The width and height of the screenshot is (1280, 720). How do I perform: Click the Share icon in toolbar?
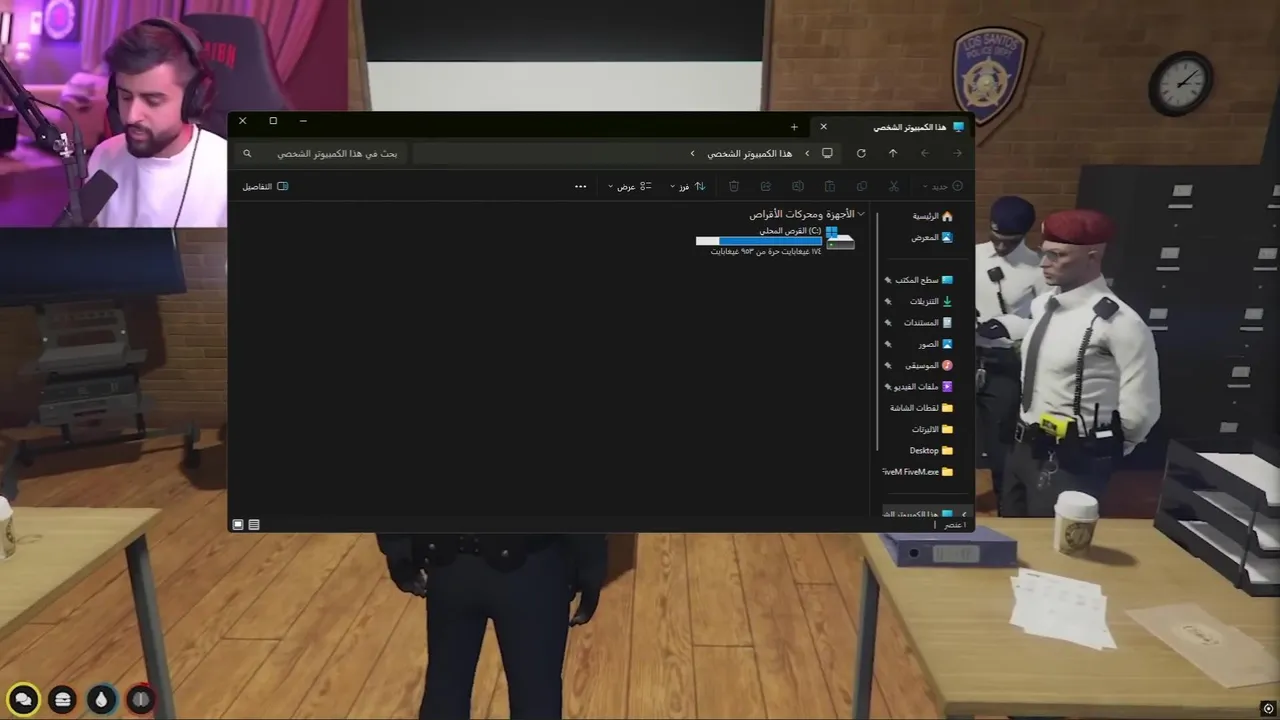tap(766, 186)
